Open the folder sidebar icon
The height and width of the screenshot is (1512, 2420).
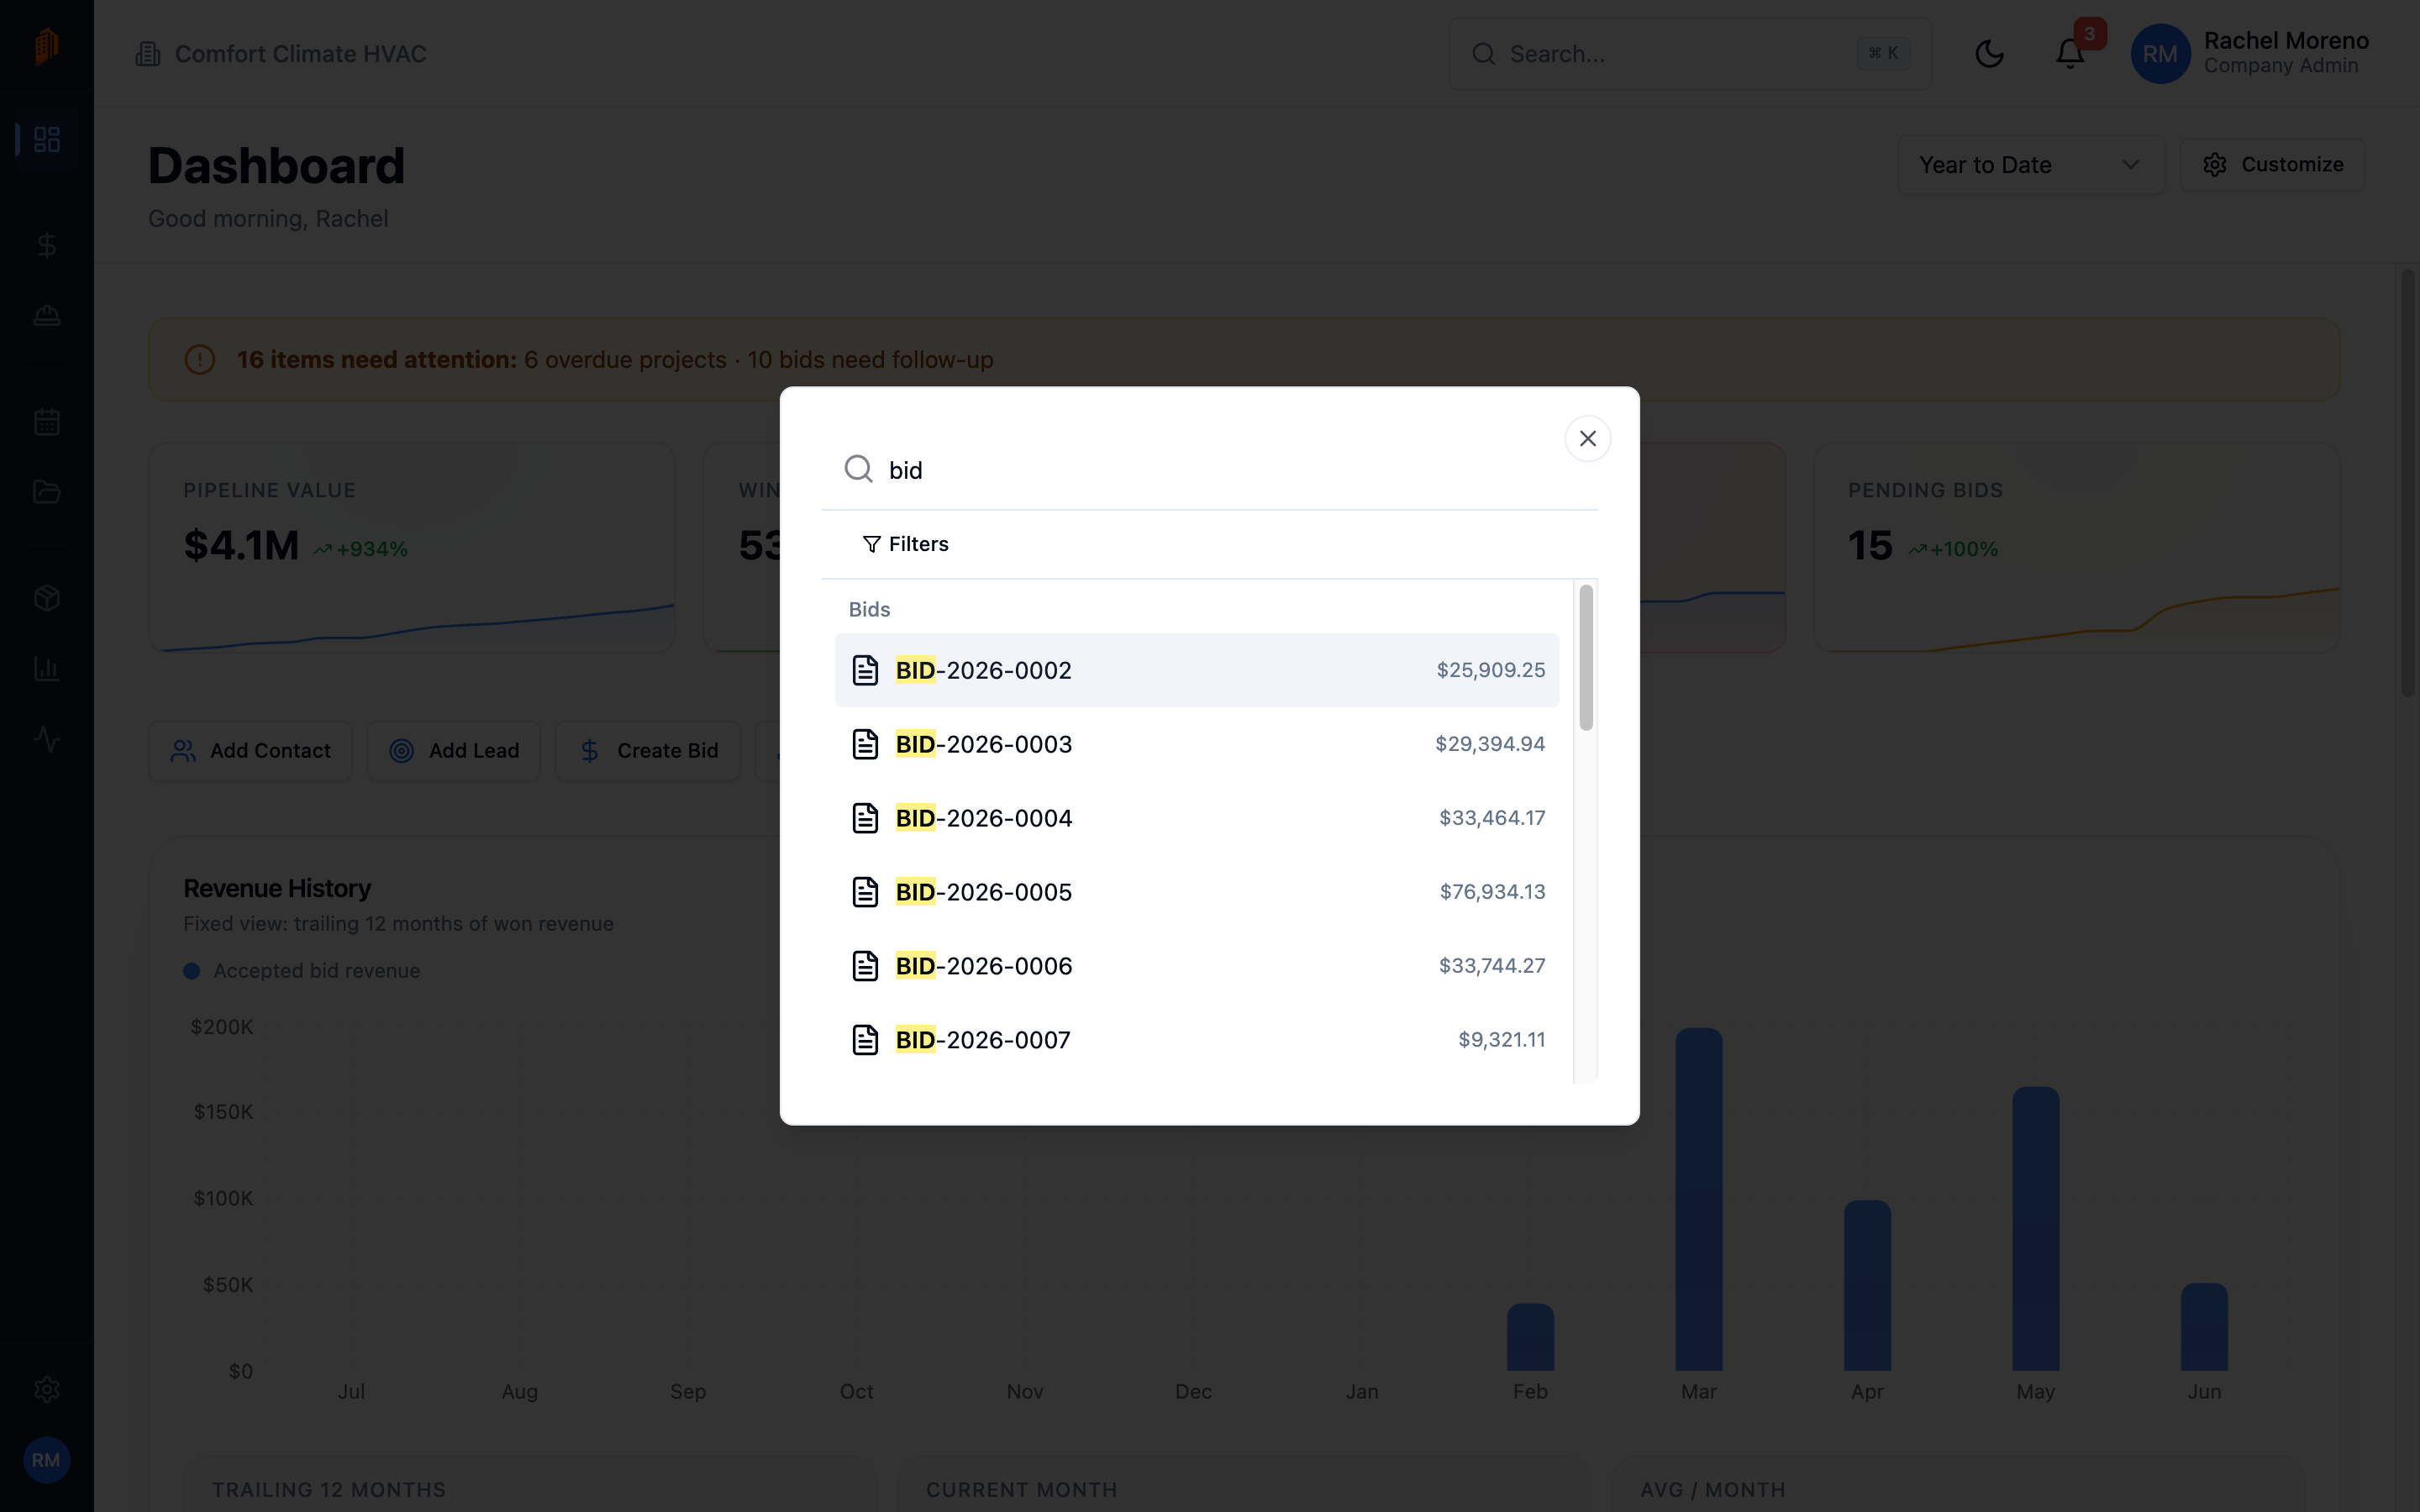pyautogui.click(x=47, y=492)
